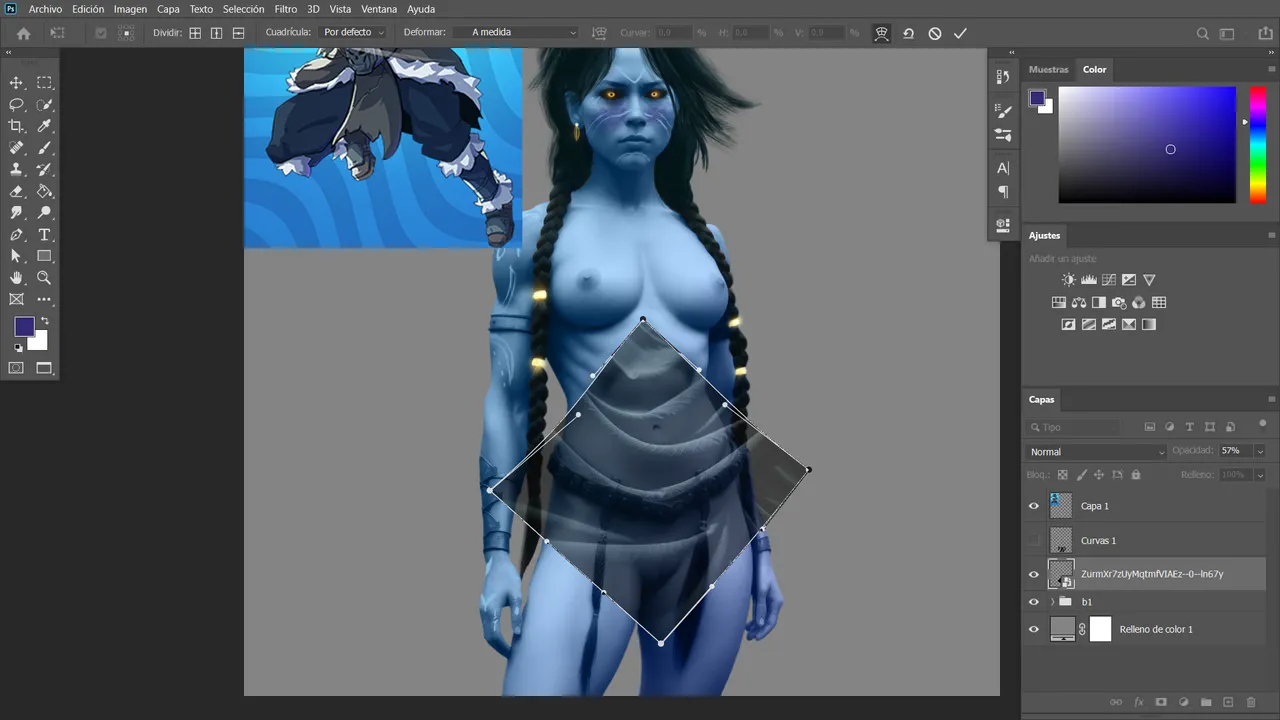Select the Hand tool
This screenshot has height=720, width=1280.
(x=16, y=278)
